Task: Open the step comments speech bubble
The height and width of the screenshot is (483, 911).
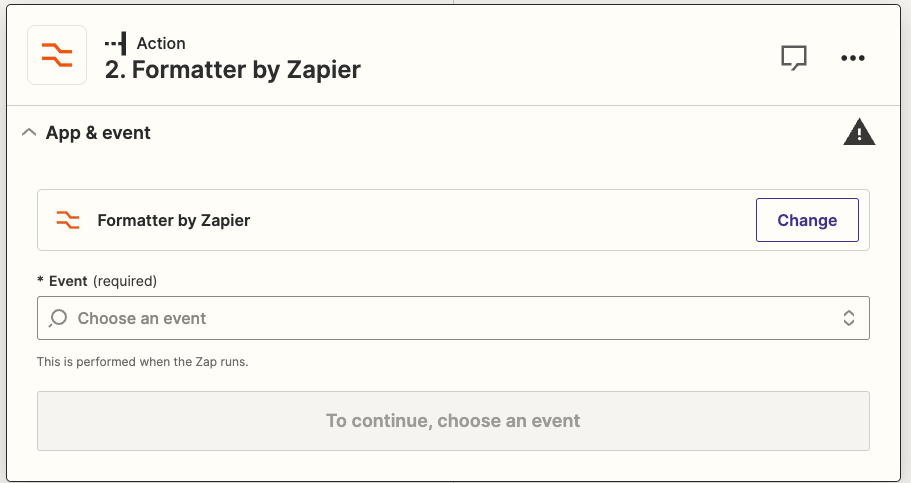Action: pyautogui.click(x=794, y=58)
